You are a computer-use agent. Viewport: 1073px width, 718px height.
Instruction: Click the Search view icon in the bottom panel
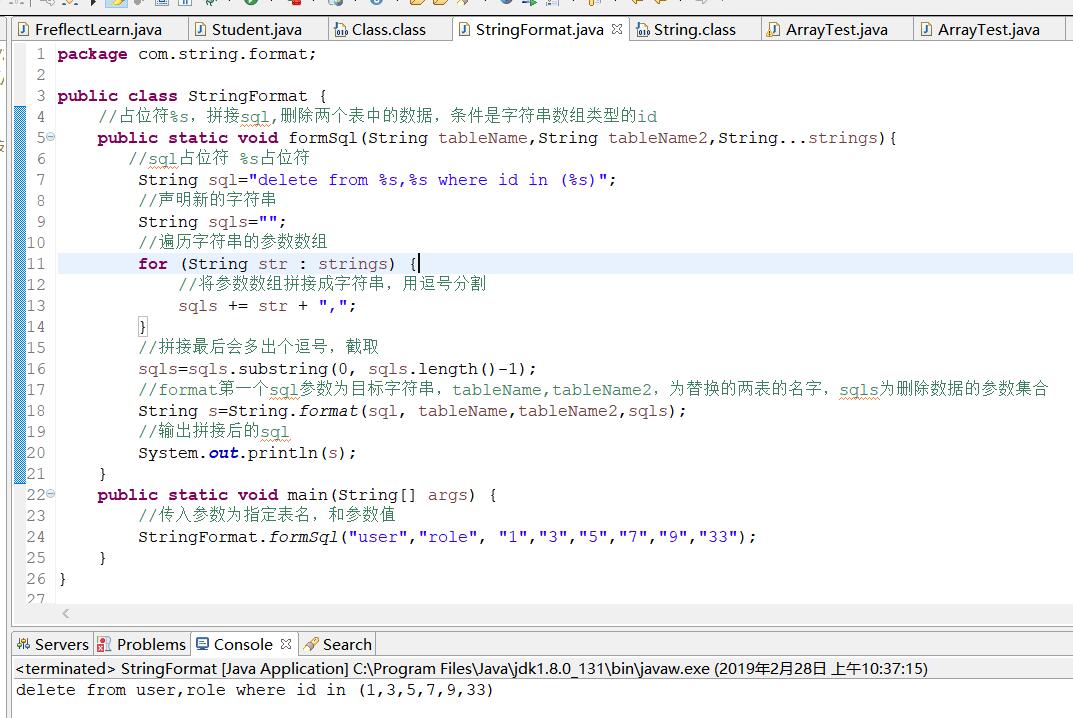tap(308, 644)
